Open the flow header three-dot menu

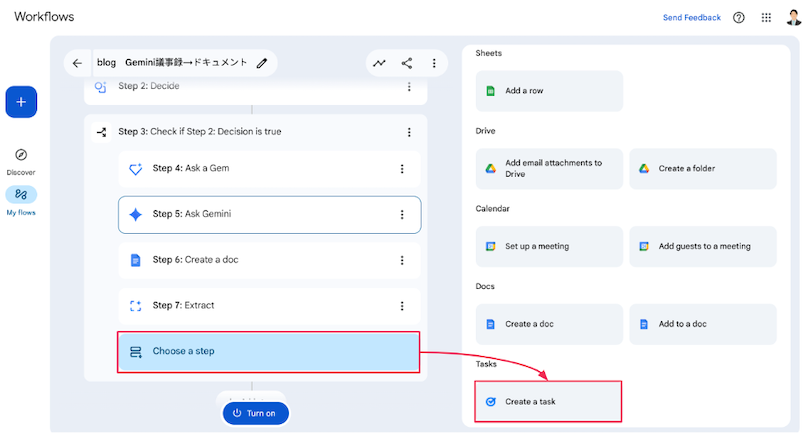coord(434,63)
